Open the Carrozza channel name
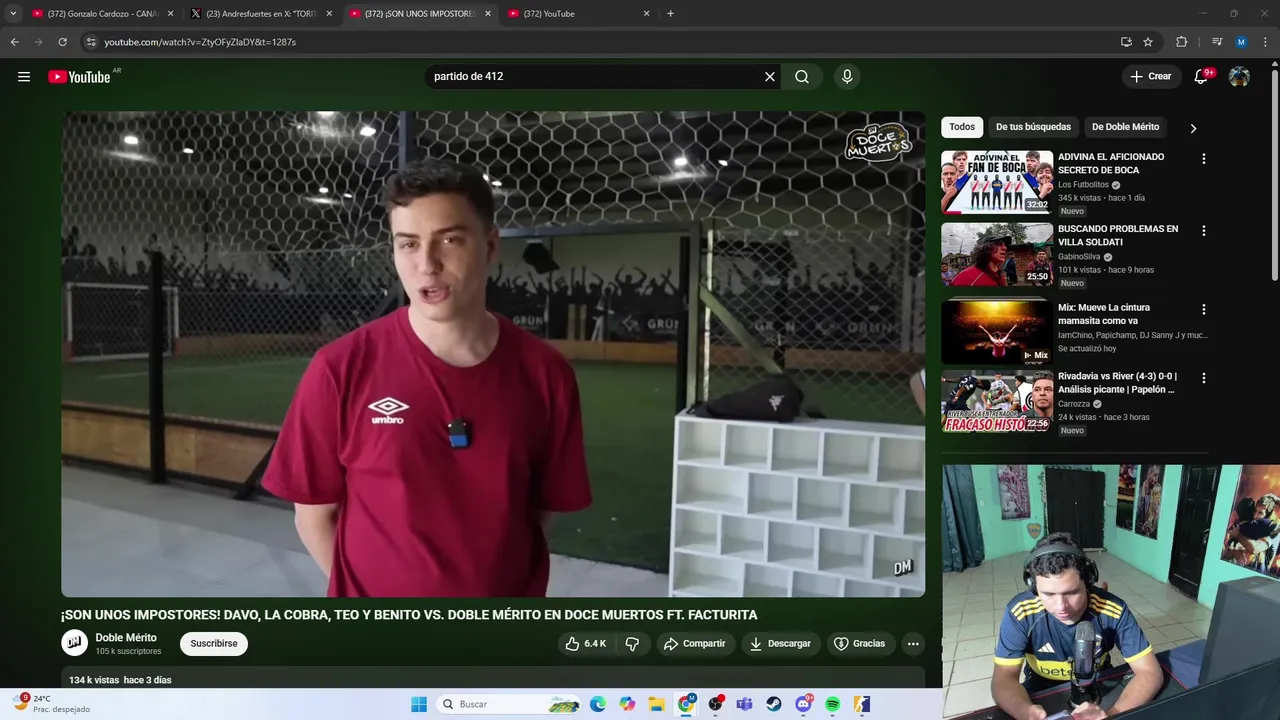1280x720 pixels. click(x=1074, y=404)
